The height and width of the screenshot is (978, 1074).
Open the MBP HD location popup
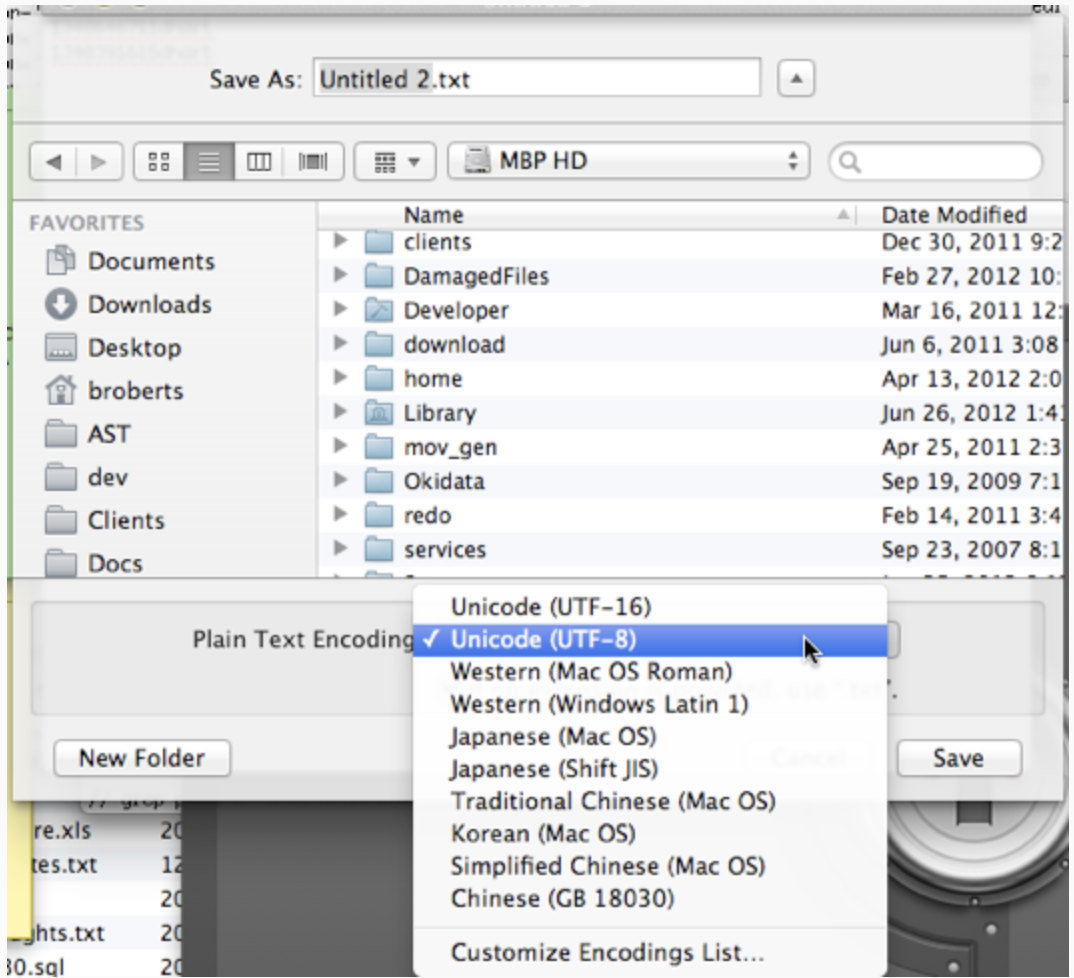(x=627, y=162)
